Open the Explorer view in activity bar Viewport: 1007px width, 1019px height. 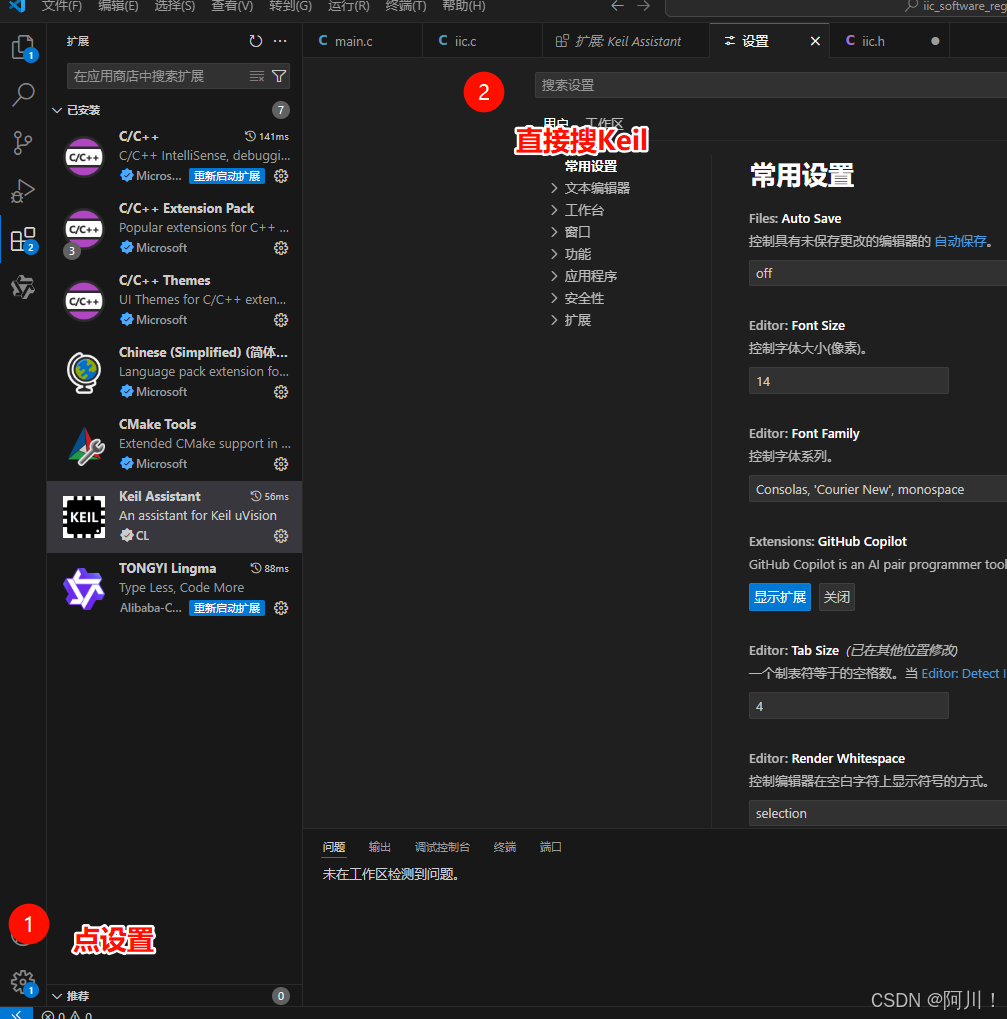coord(23,47)
